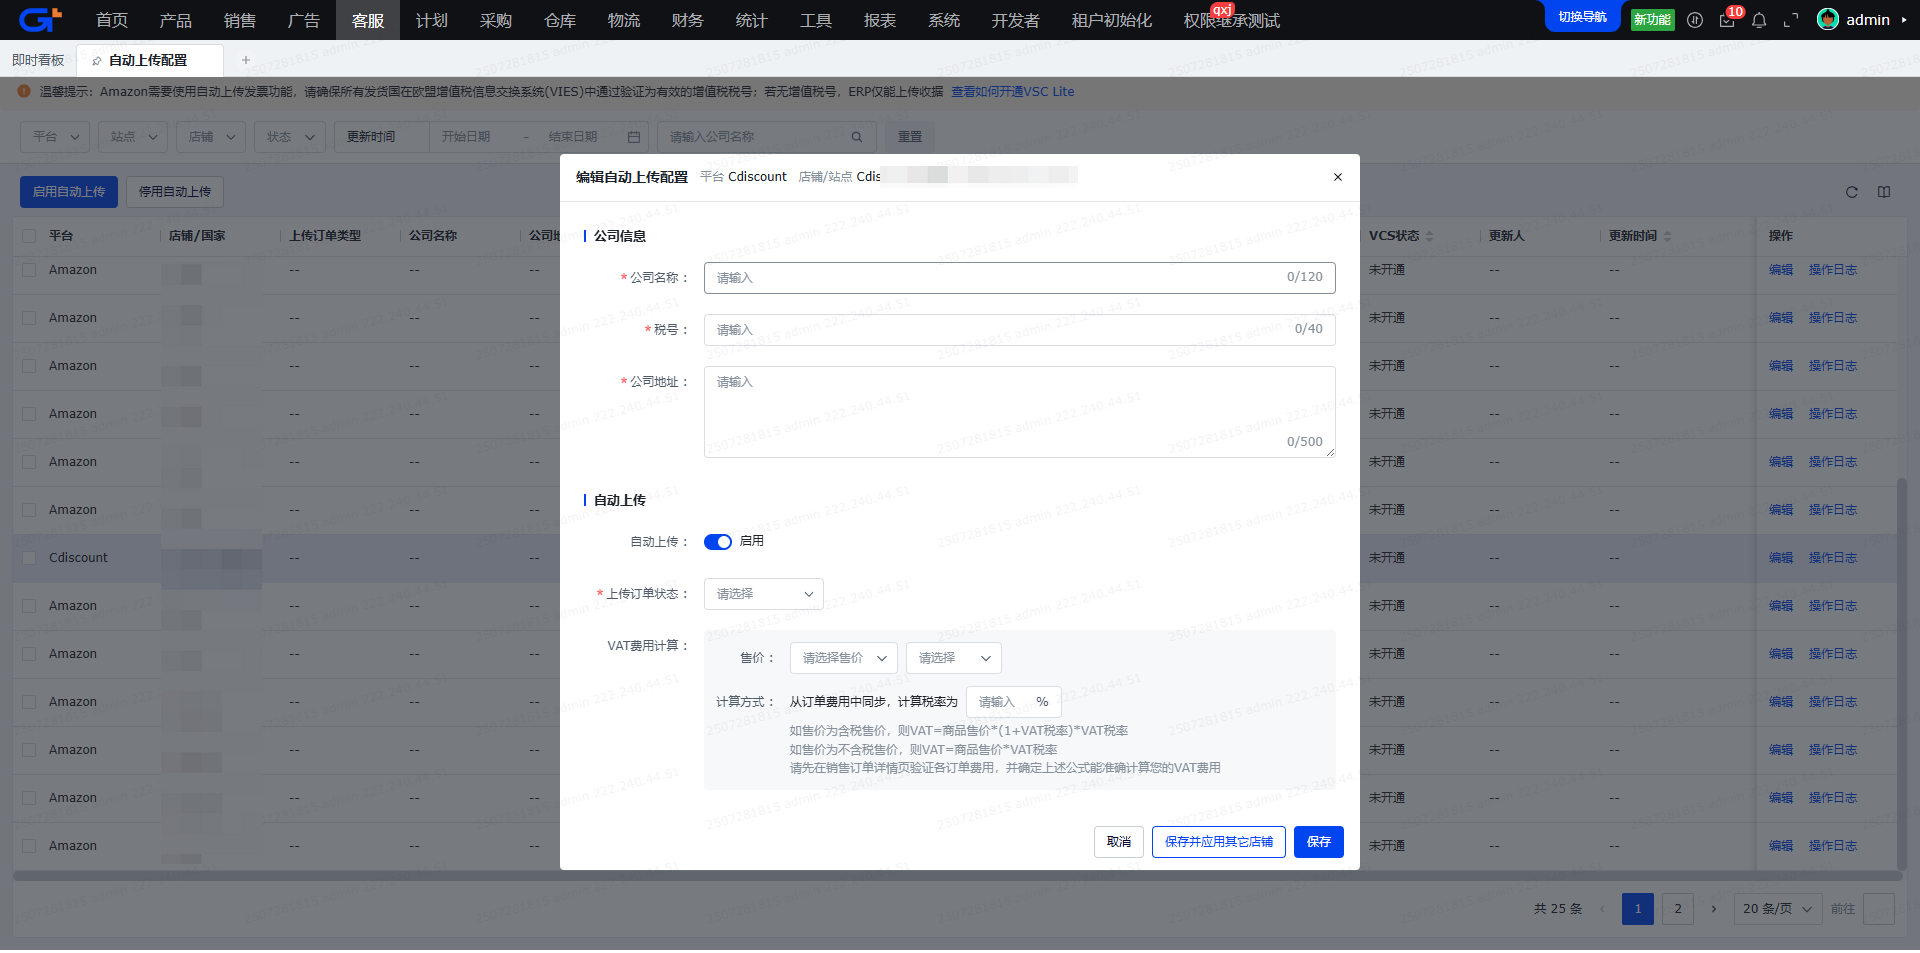Open the messages inbox with badge 10

point(1727,20)
